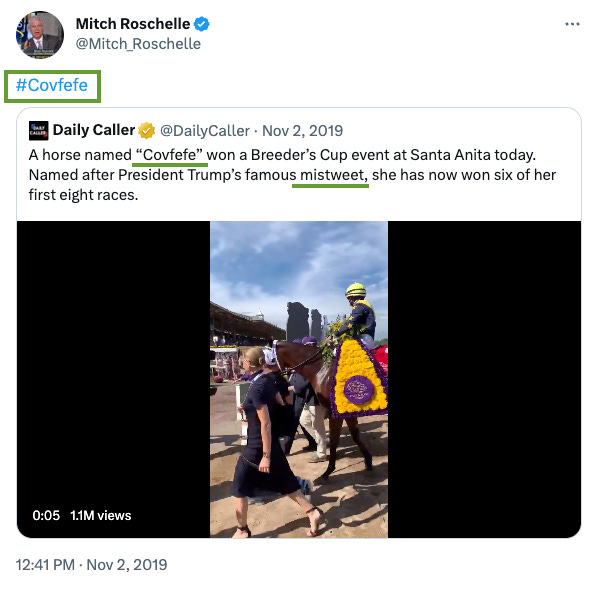Image resolution: width=597 pixels, height=590 pixels.
Task: Click the Daily Caller avatar logo
Action: [x=38, y=131]
